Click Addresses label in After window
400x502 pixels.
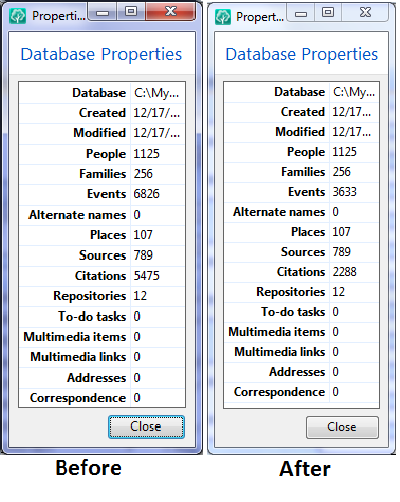click(297, 372)
